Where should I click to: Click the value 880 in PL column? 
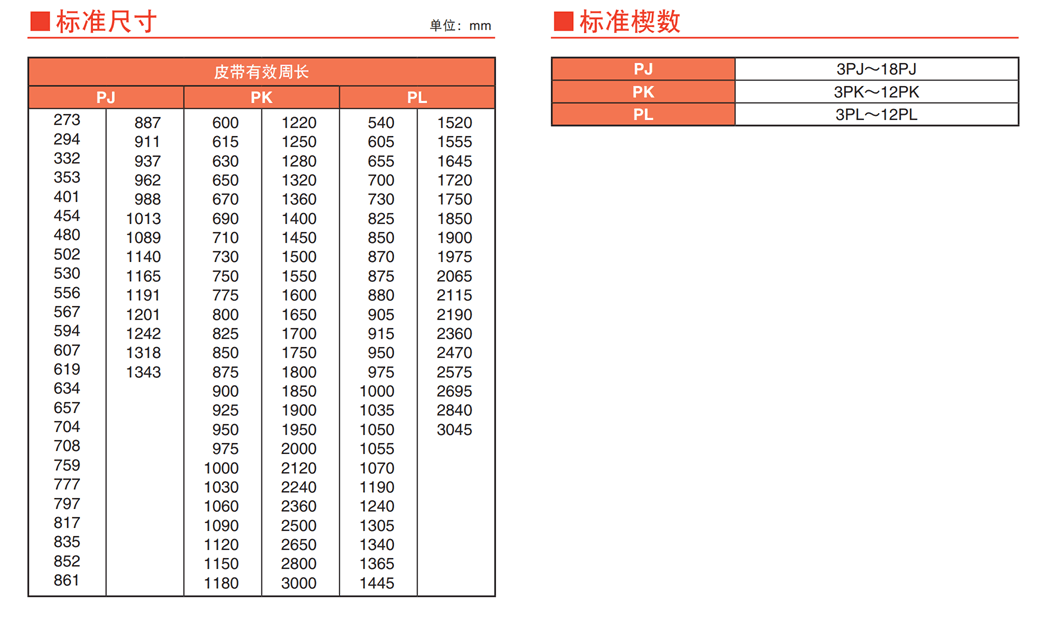click(381, 296)
